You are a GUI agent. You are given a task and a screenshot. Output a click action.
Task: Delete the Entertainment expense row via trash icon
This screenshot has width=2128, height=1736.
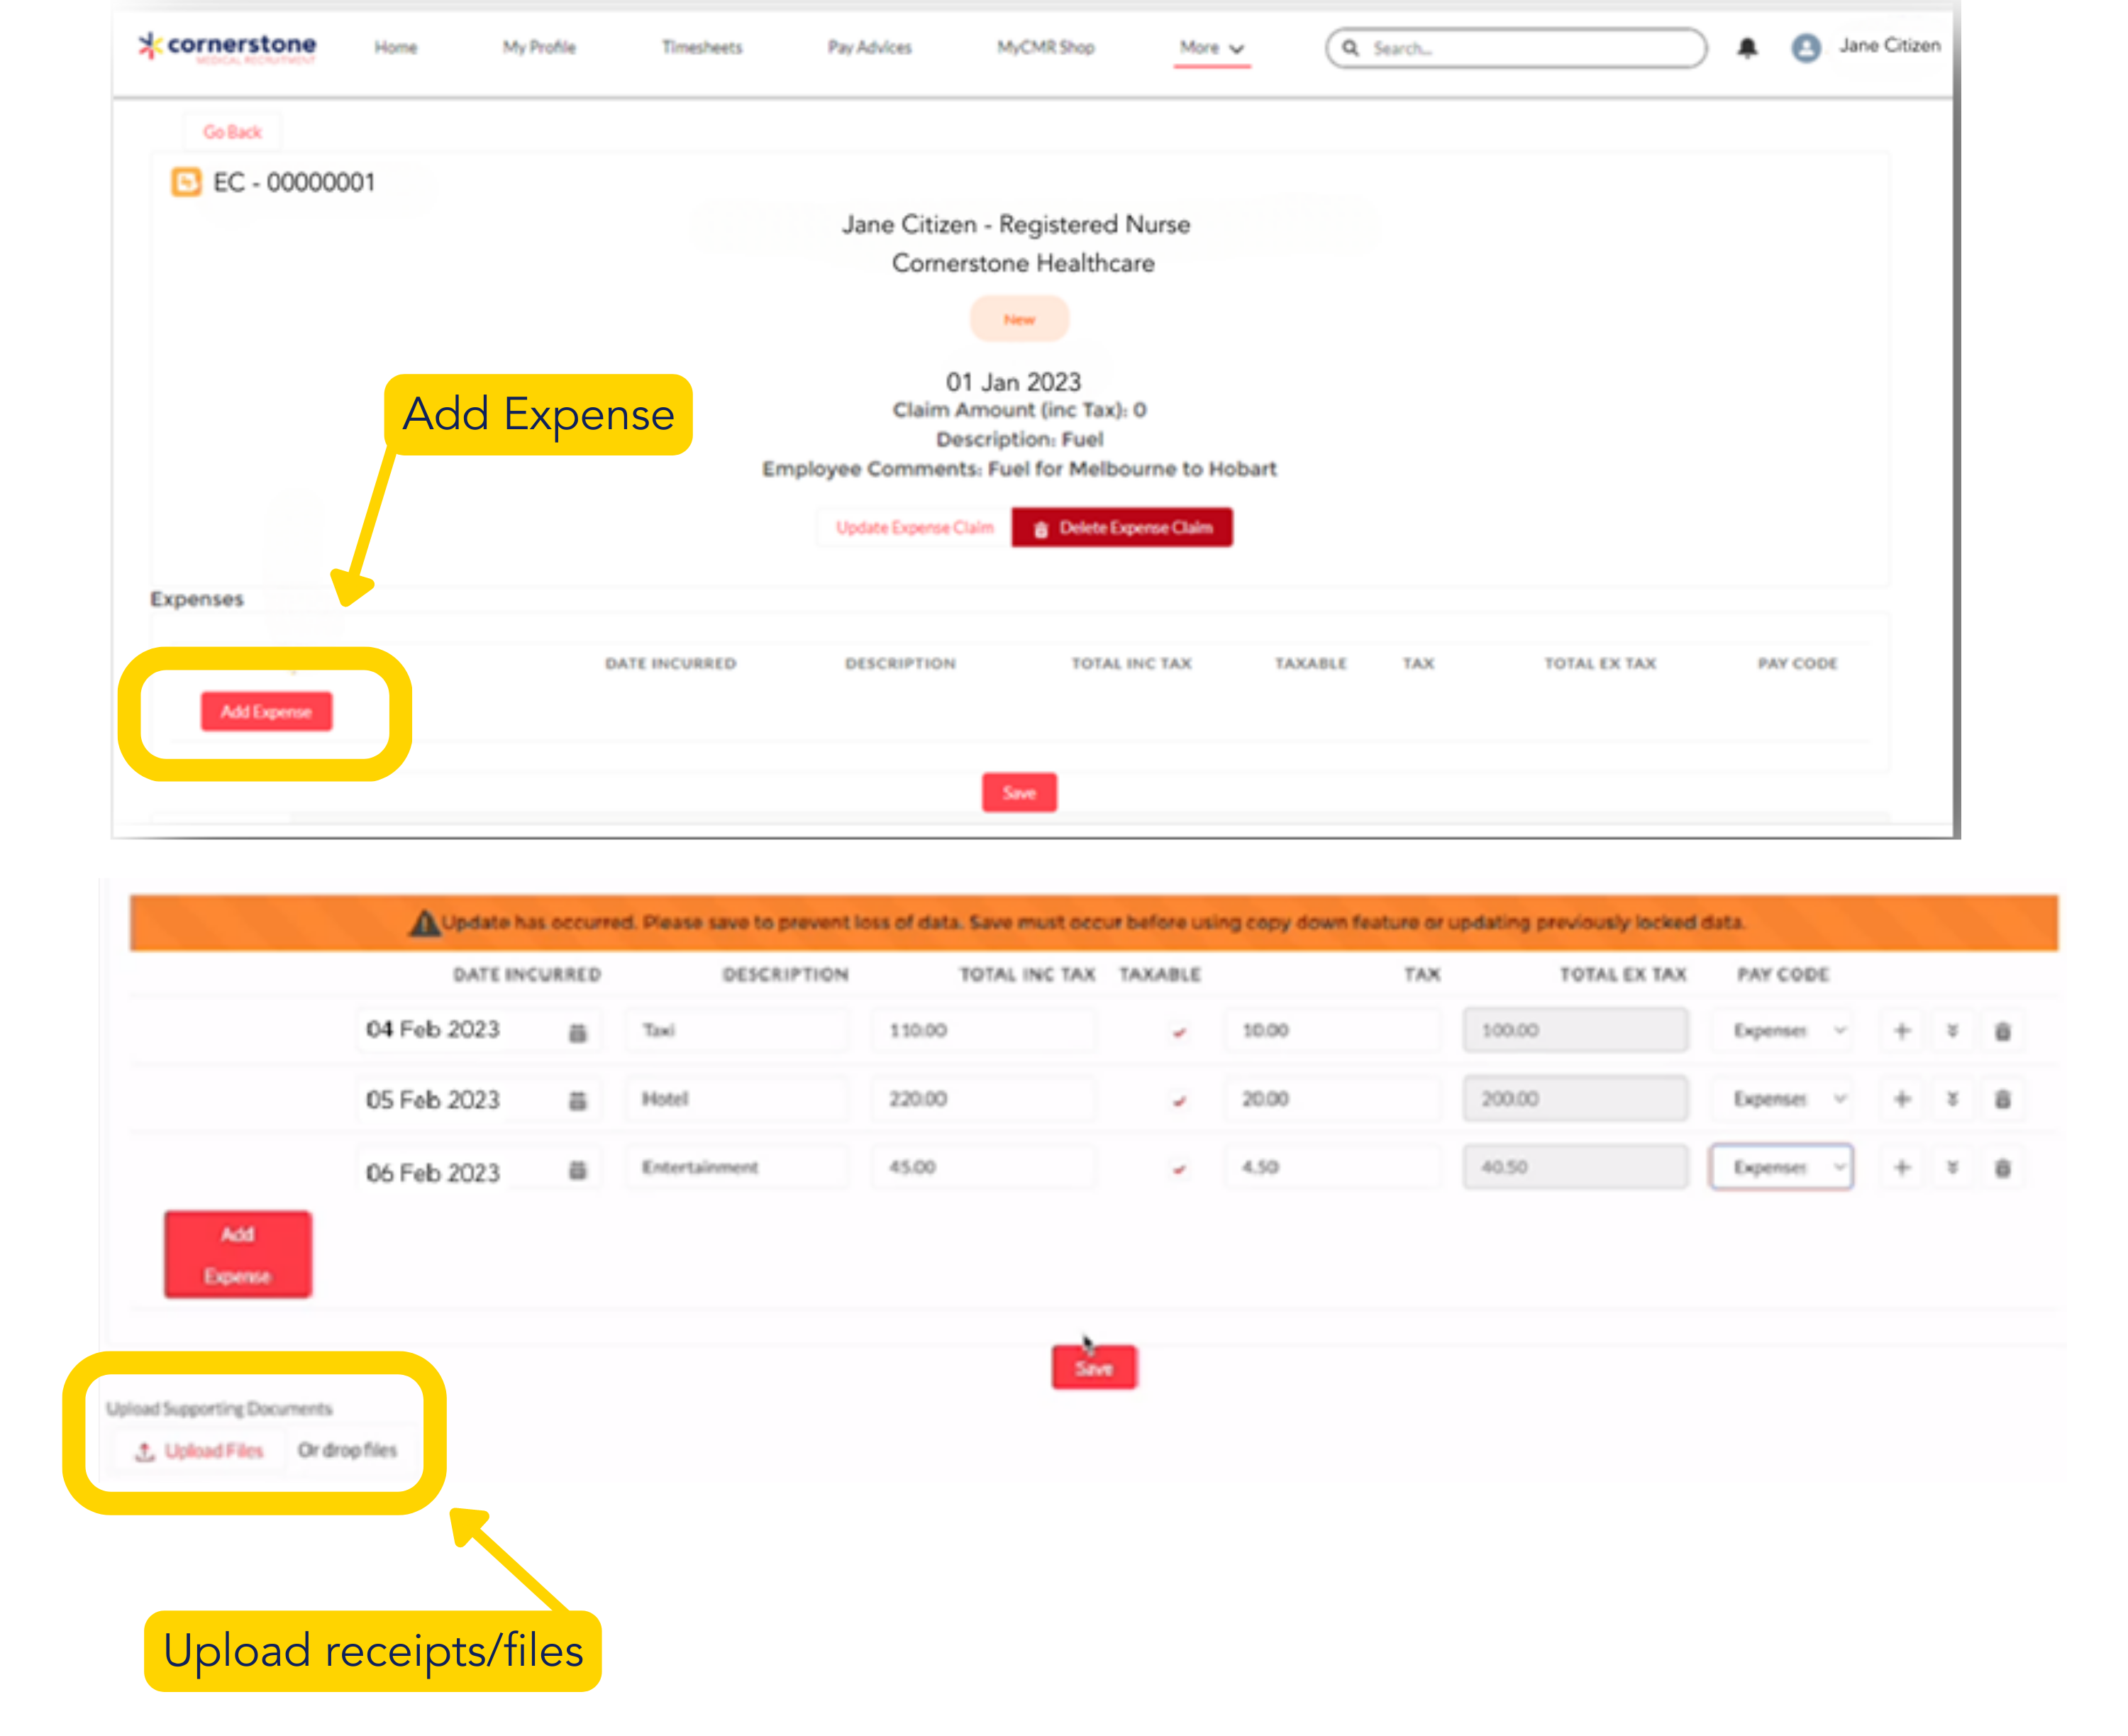2002,1168
